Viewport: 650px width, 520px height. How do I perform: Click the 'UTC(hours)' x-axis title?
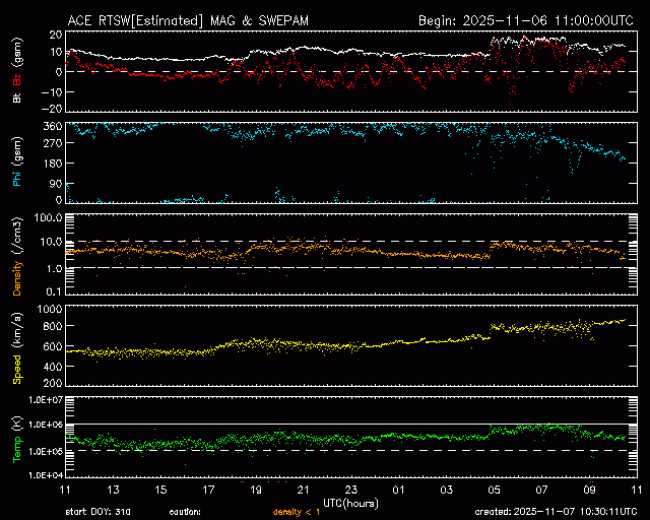(351, 504)
